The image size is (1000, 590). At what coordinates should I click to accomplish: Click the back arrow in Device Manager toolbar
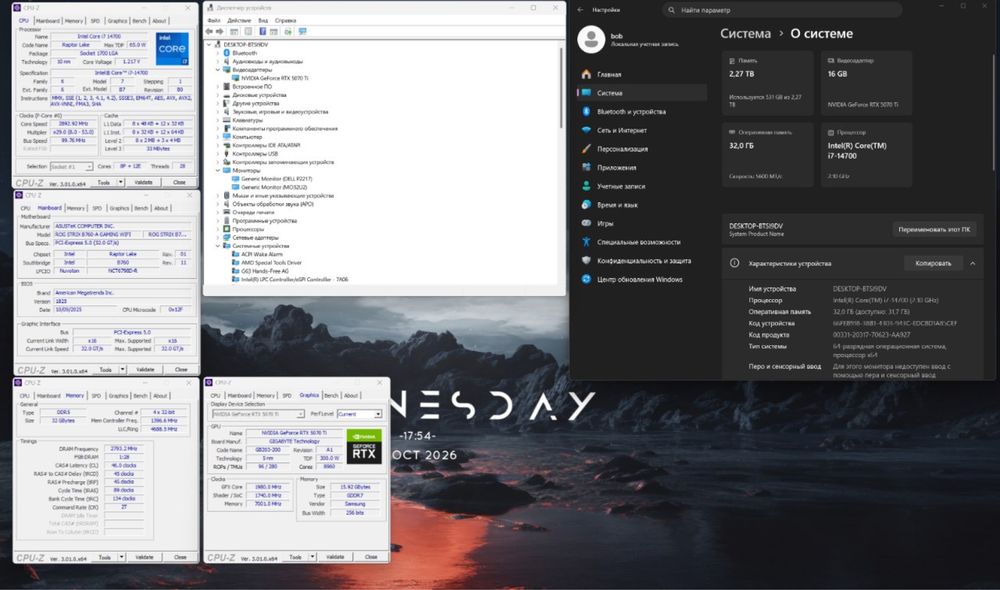coord(209,31)
